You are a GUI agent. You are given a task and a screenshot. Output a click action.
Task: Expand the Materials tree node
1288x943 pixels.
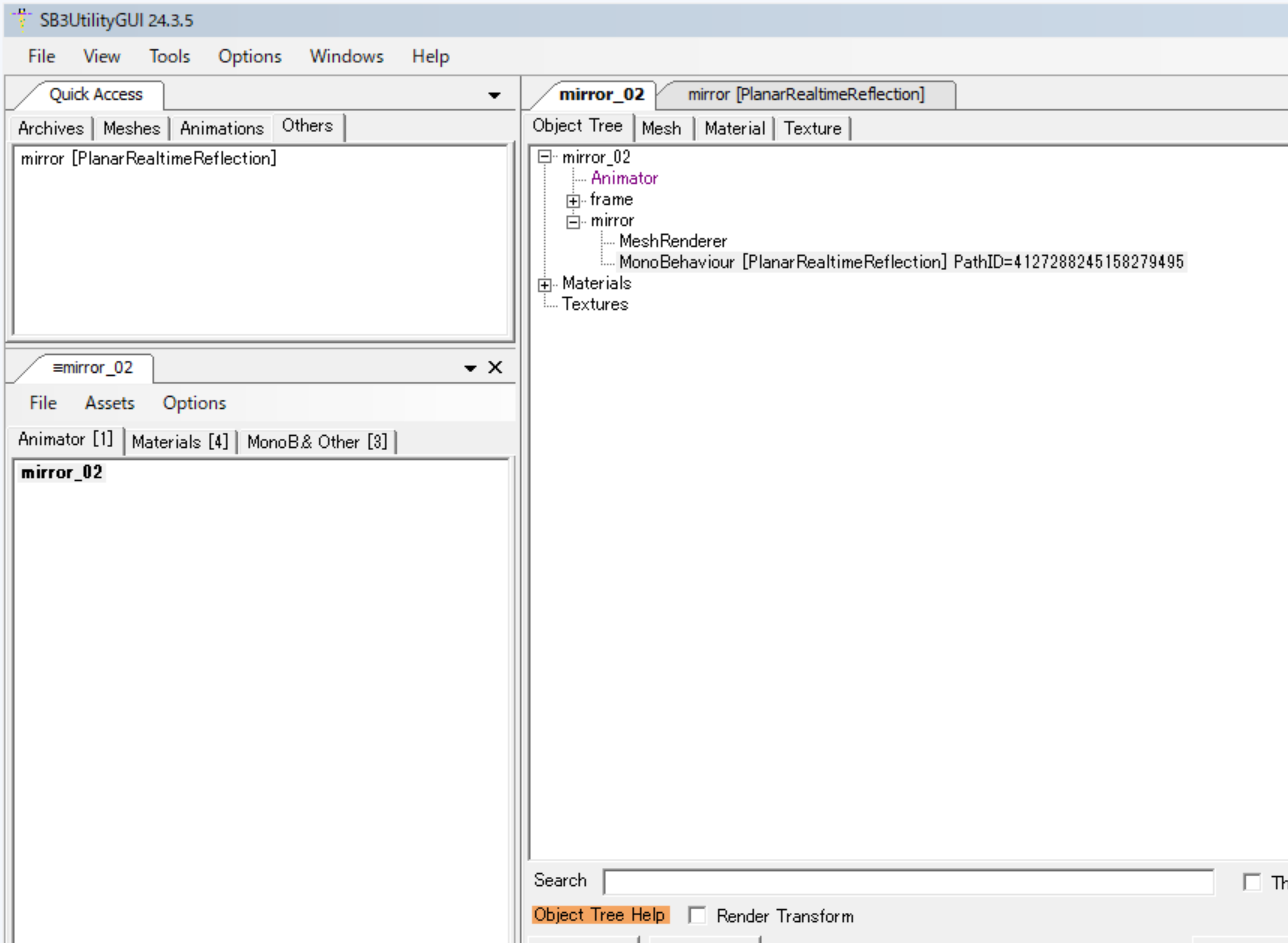545,284
